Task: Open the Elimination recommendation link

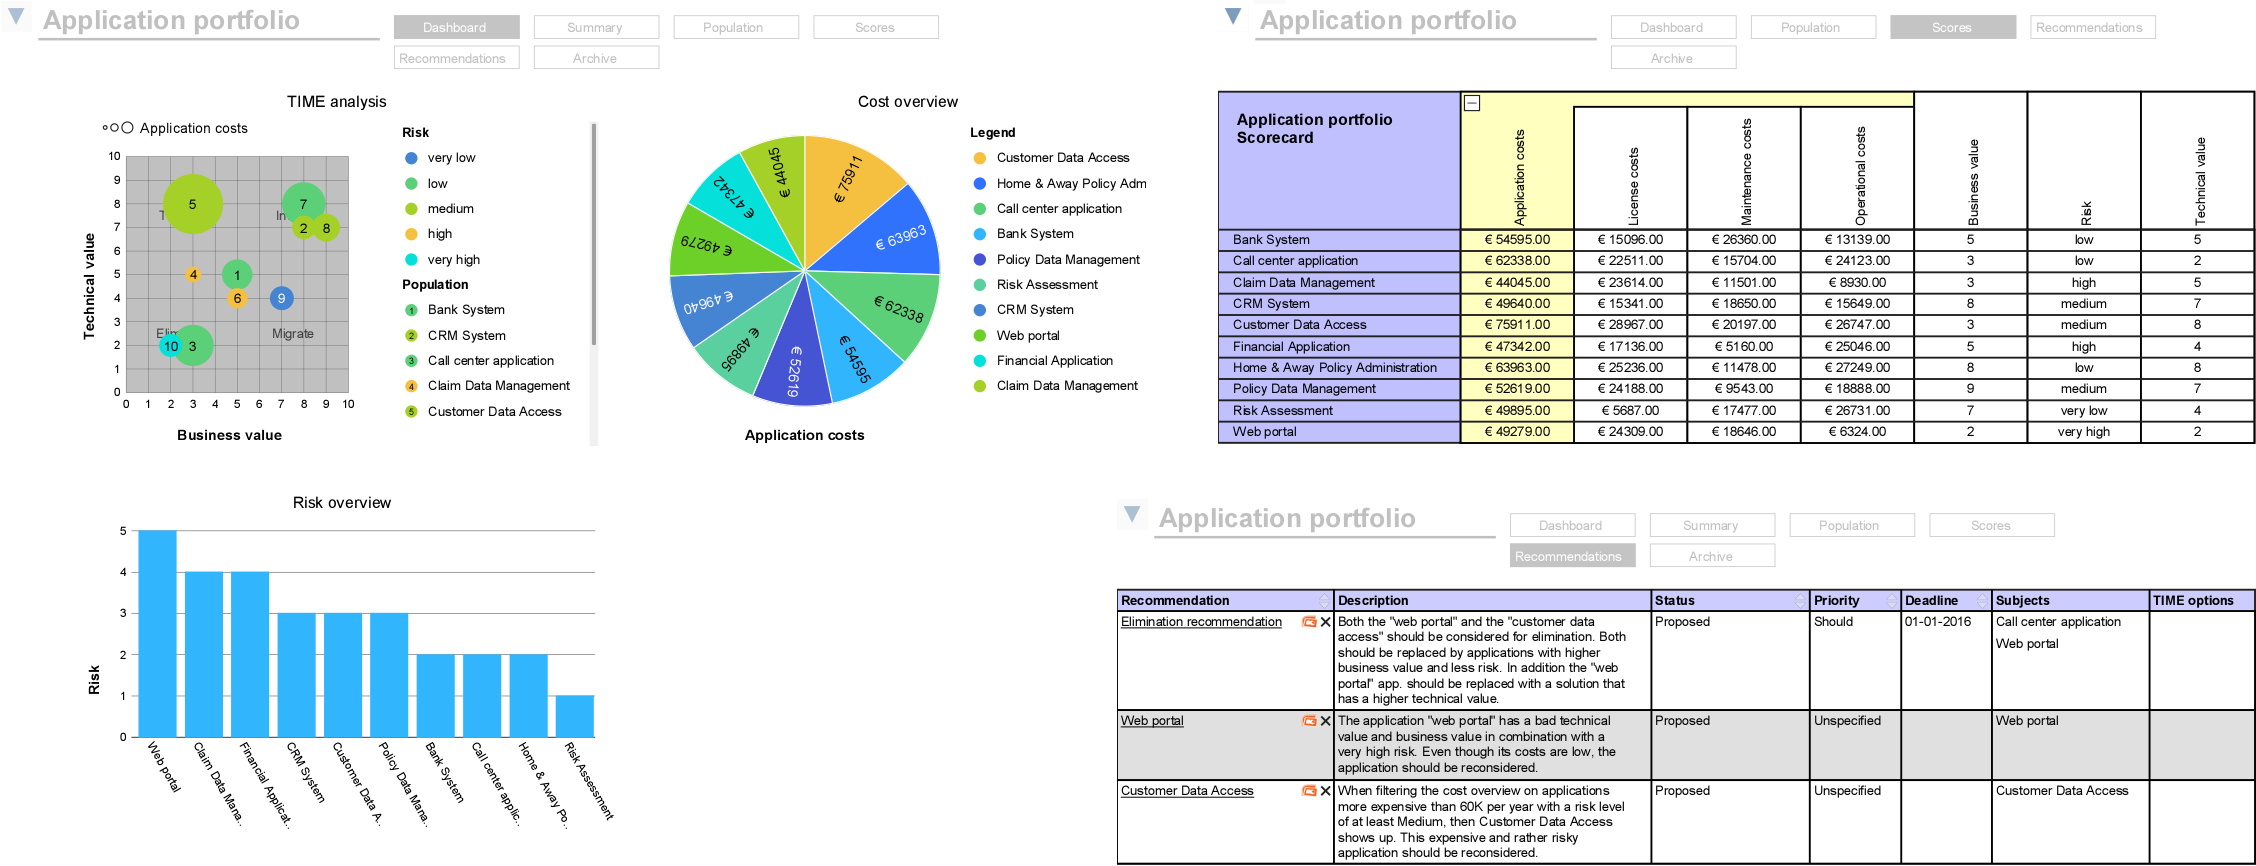Action: pyautogui.click(x=1201, y=622)
